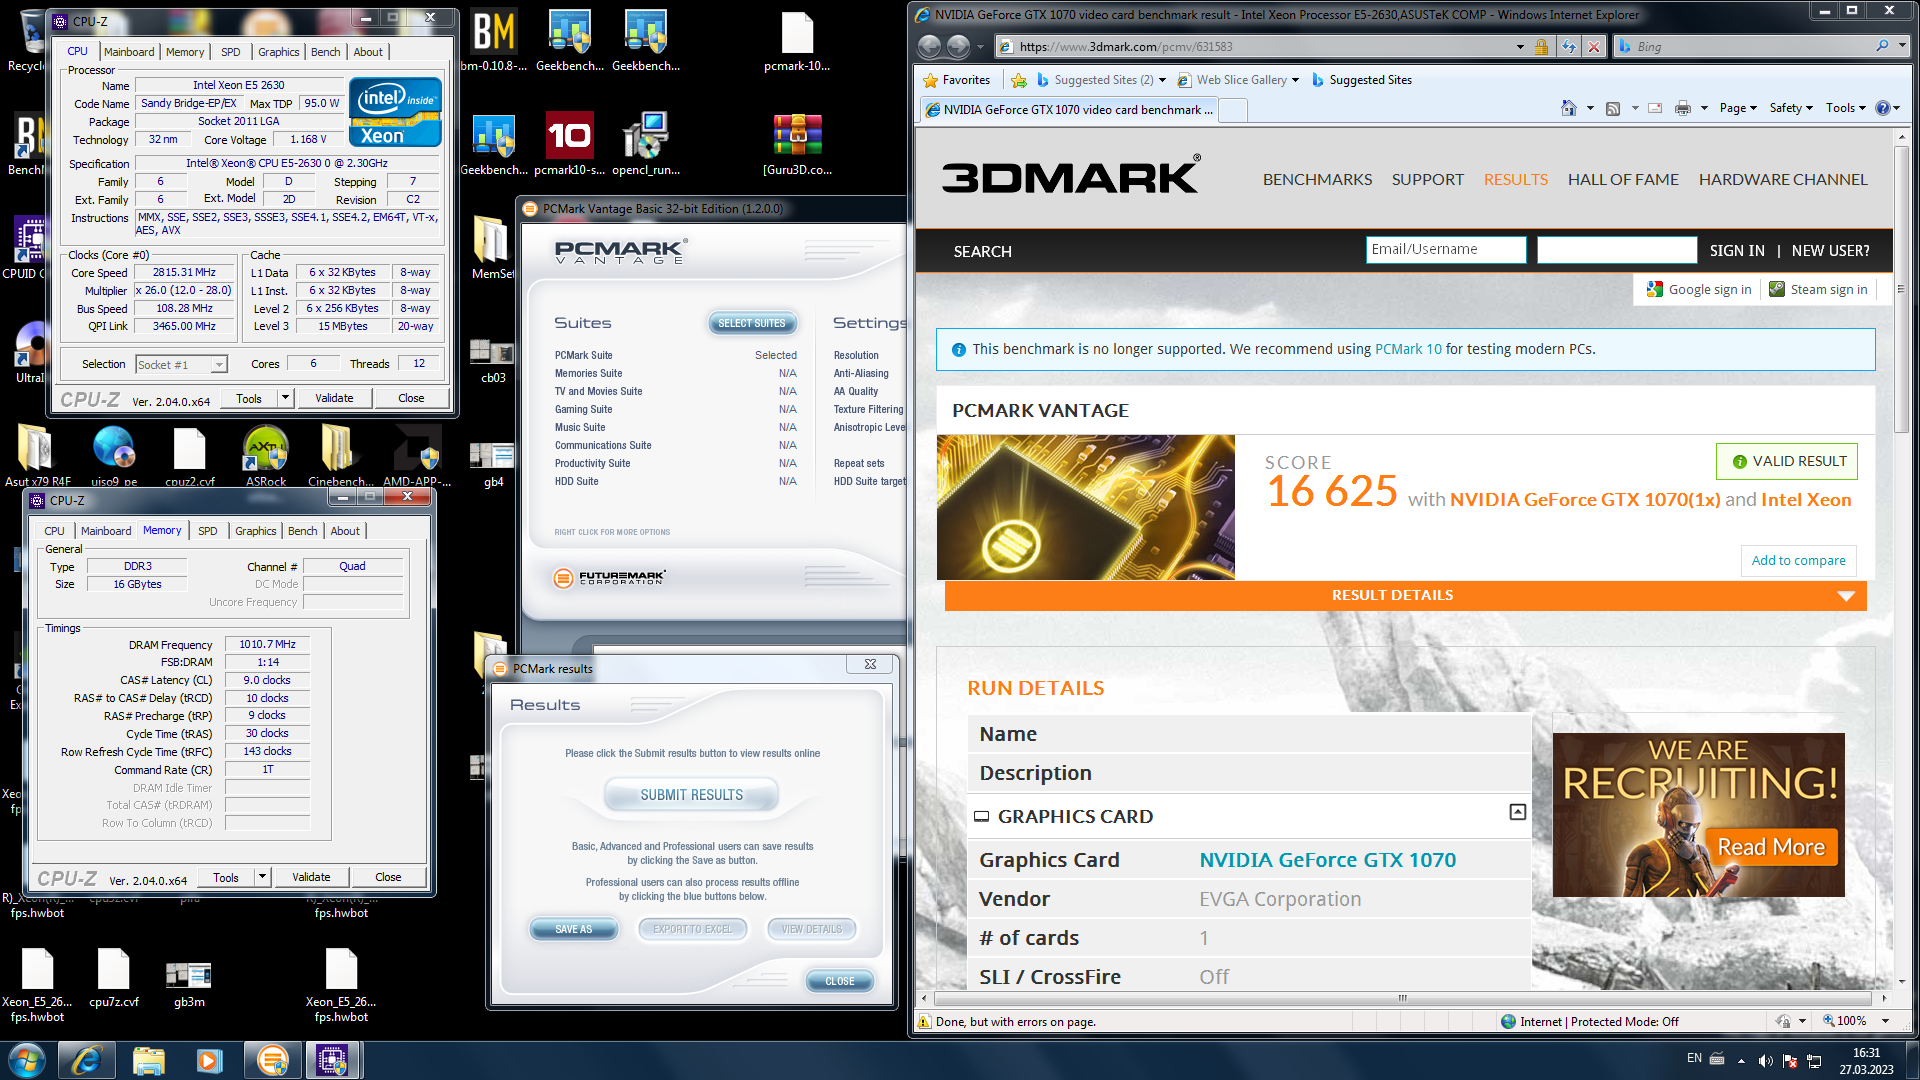Click the IE back navigation arrow

929,47
